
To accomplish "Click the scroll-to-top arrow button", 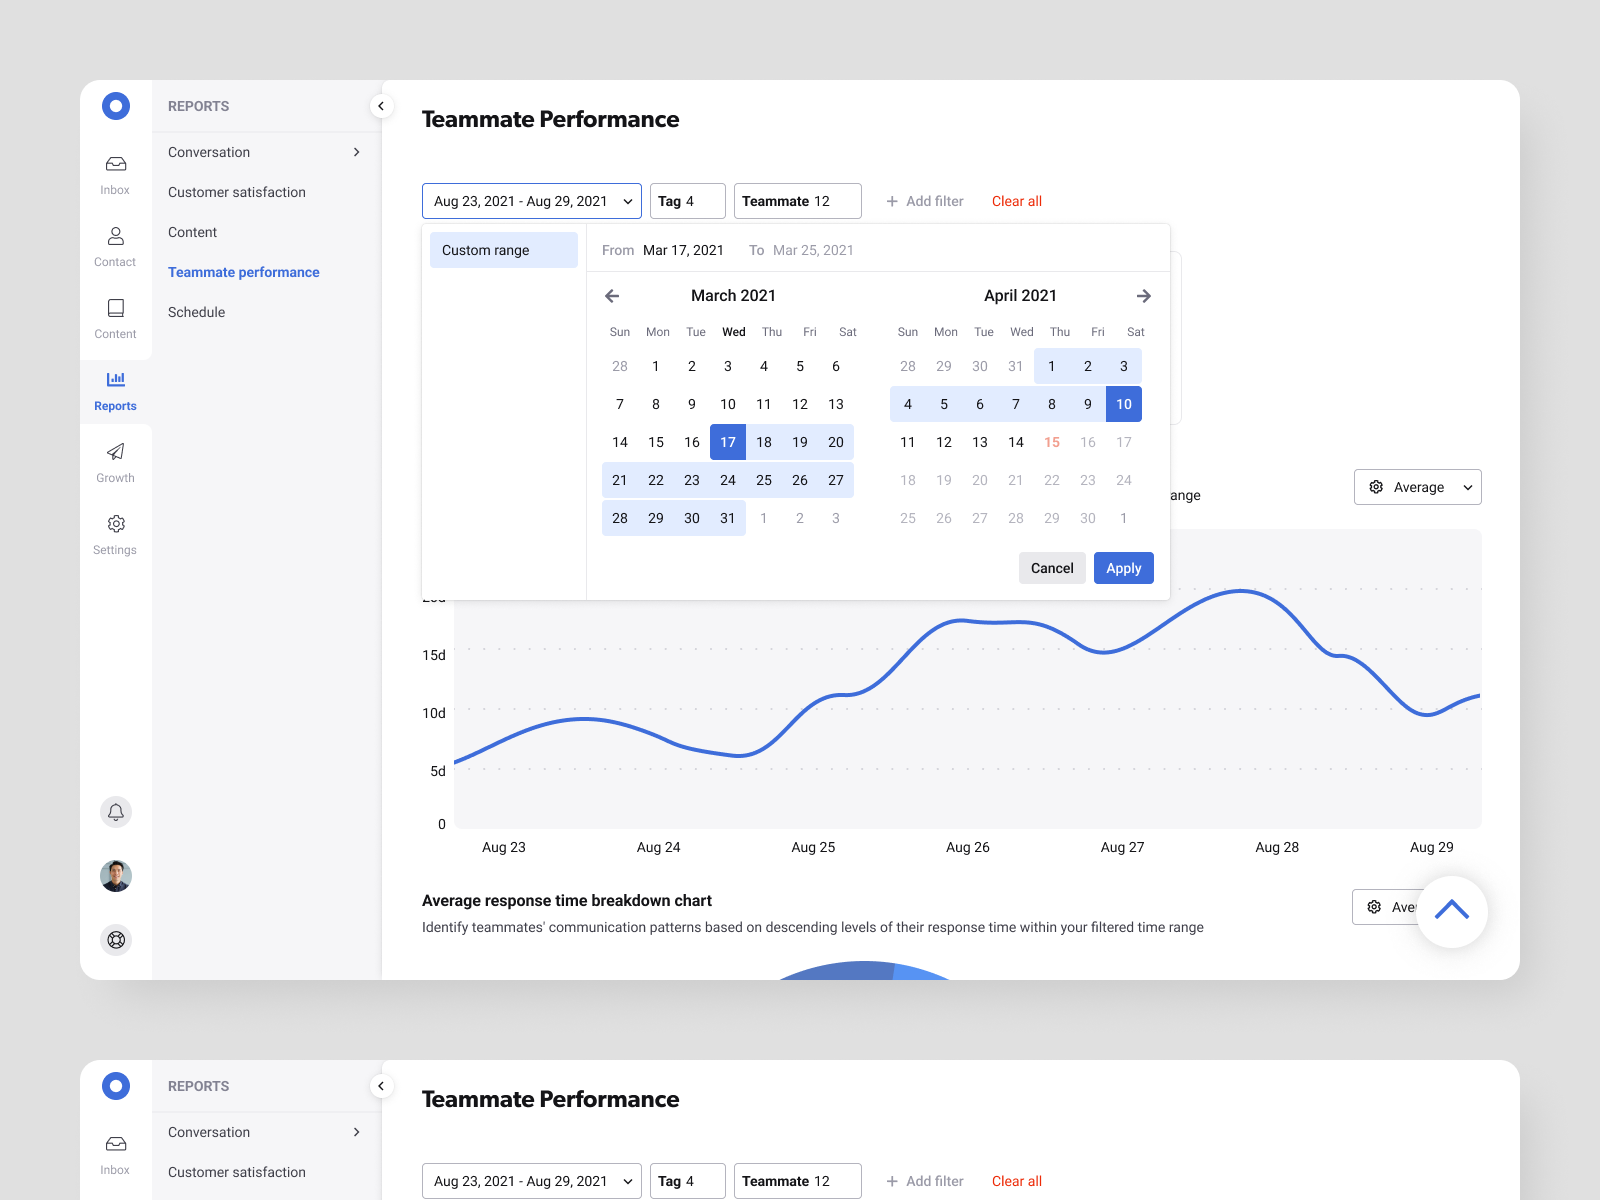I will coord(1452,911).
